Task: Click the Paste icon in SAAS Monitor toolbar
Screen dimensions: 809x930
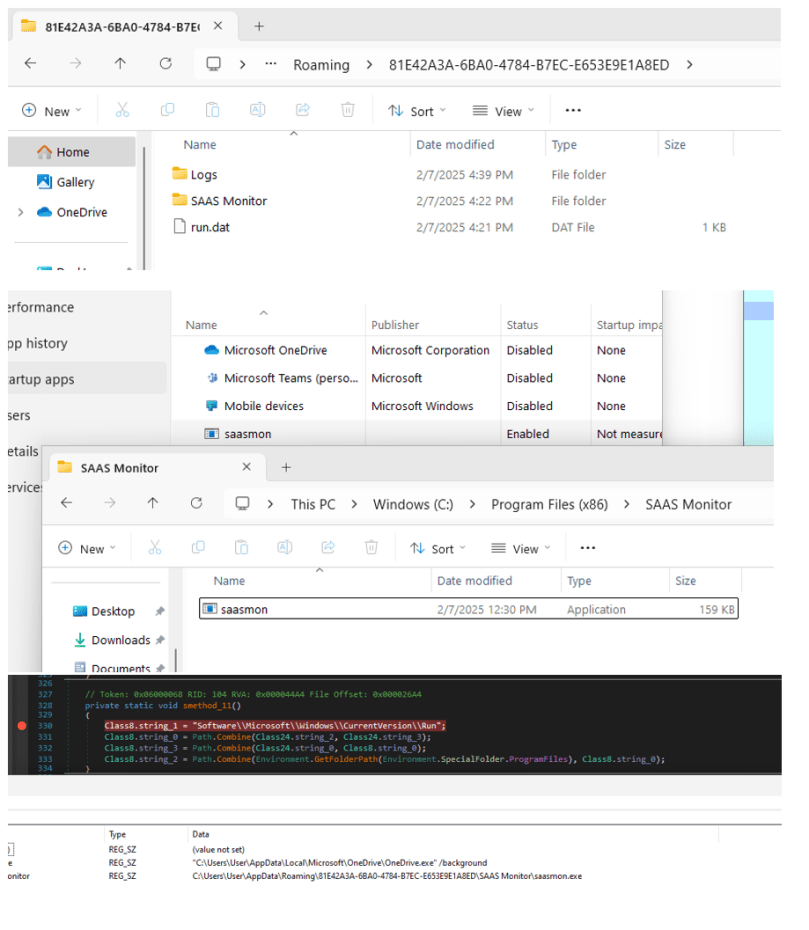Action: point(240,548)
